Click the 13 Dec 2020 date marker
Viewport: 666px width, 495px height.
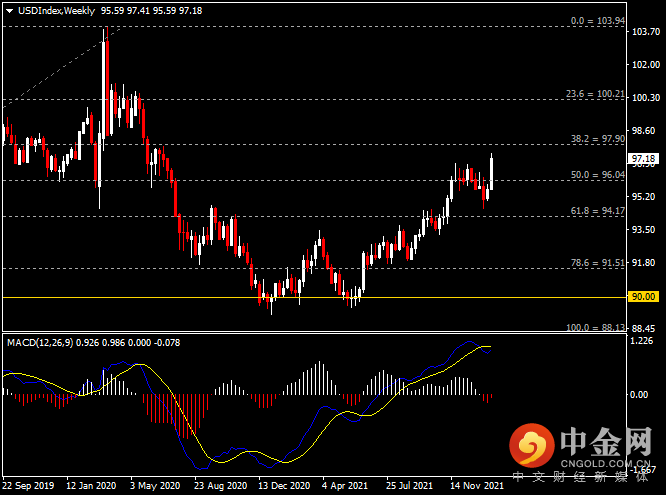pyautogui.click(x=284, y=486)
